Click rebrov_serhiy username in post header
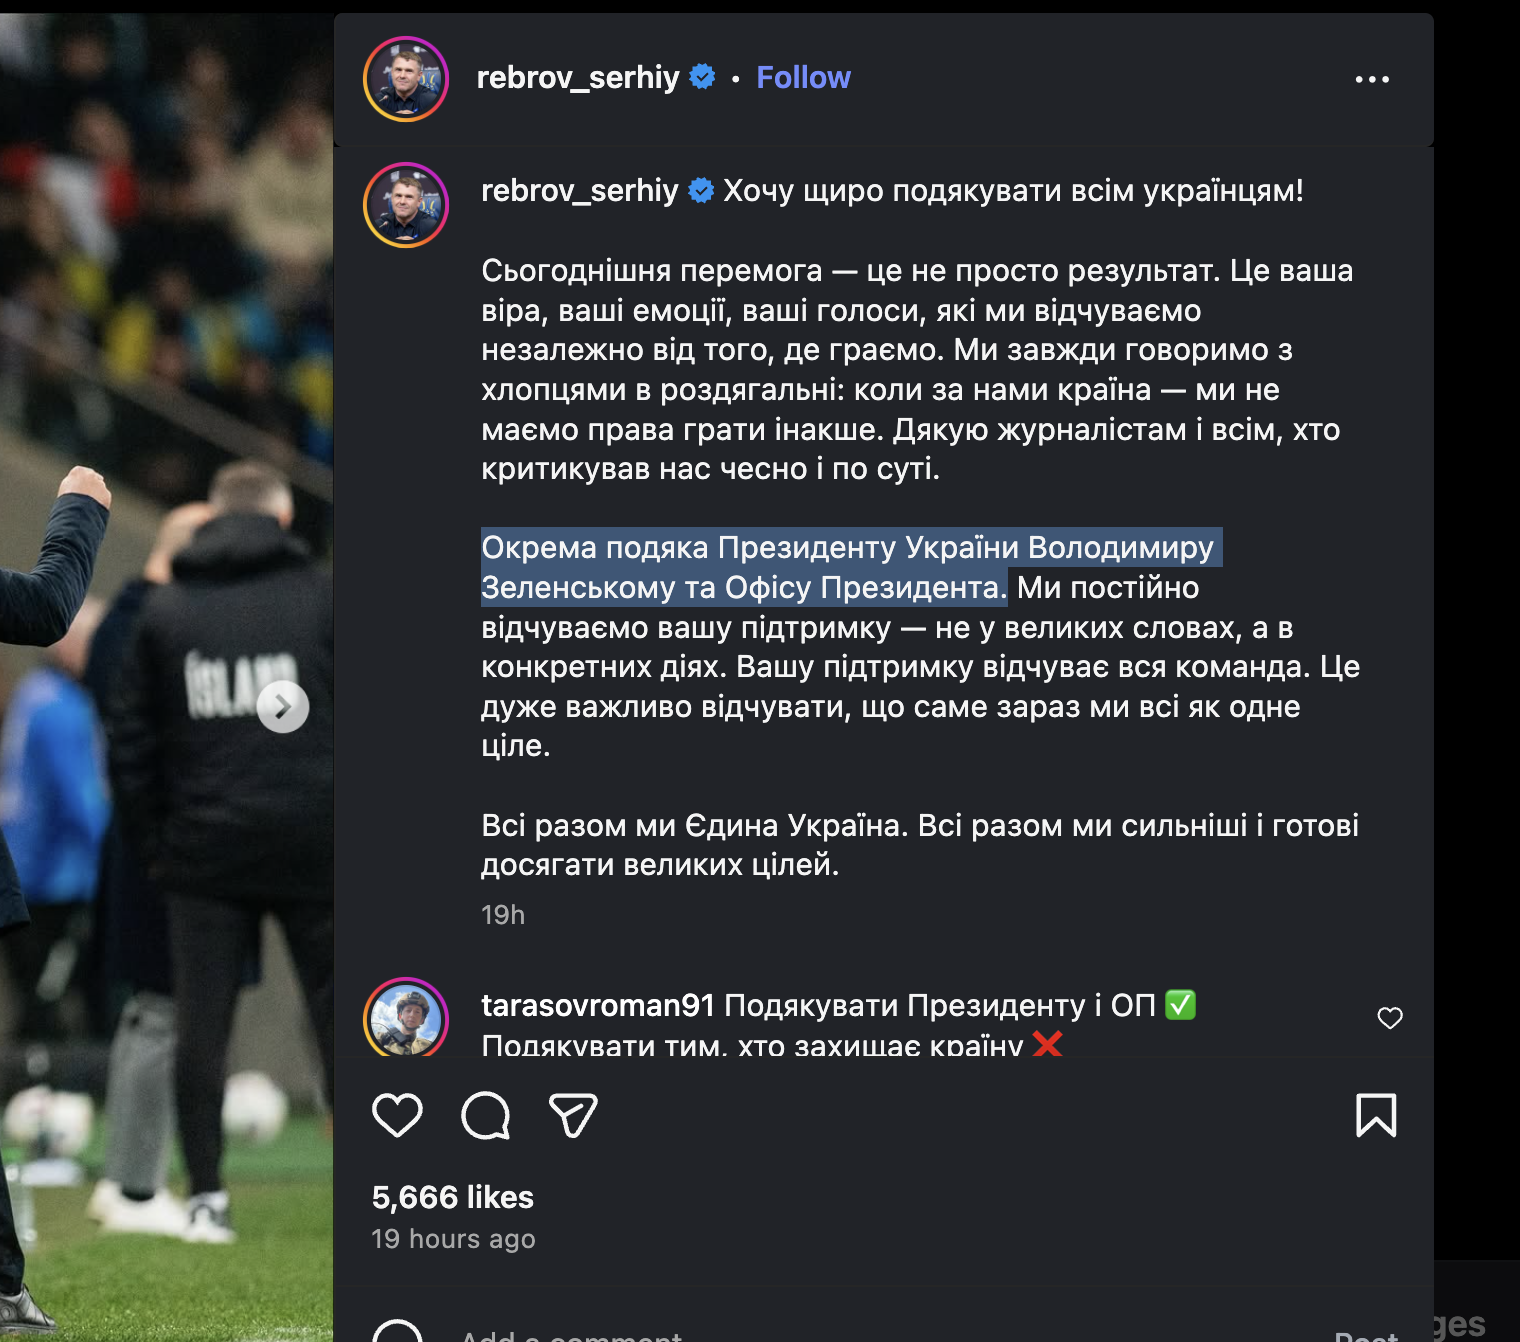Viewport: 1520px width, 1342px height. 577,78
